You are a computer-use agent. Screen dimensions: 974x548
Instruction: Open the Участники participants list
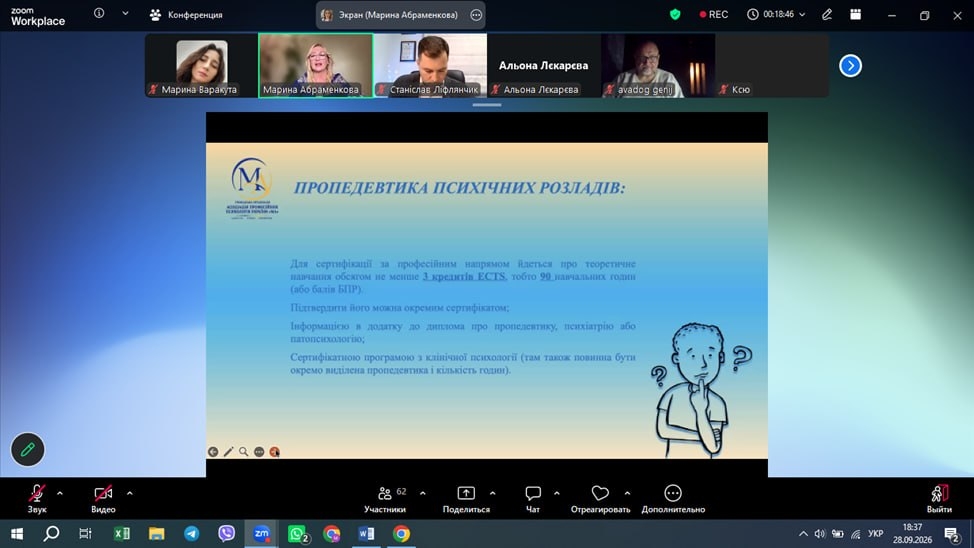[x=385, y=499]
